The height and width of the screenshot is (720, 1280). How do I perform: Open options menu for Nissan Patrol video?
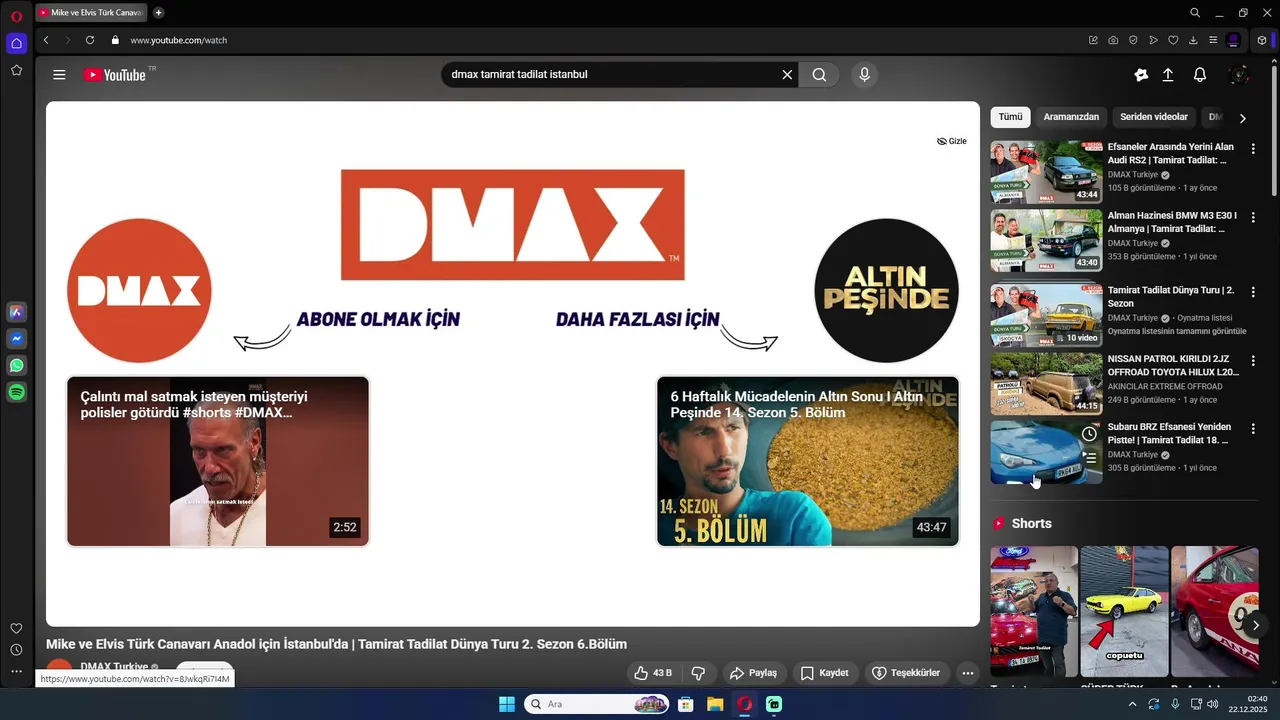1253,359
